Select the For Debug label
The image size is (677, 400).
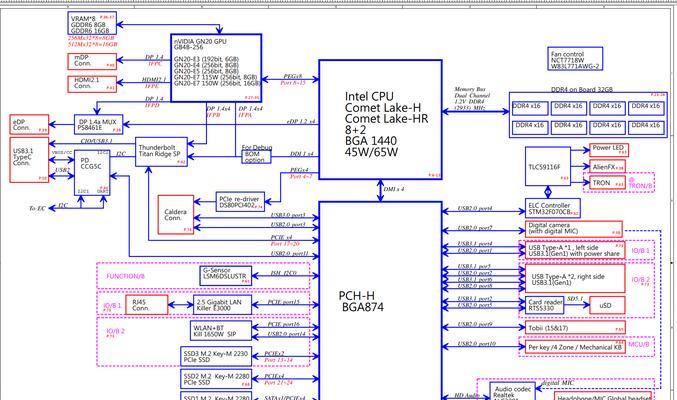(256, 147)
